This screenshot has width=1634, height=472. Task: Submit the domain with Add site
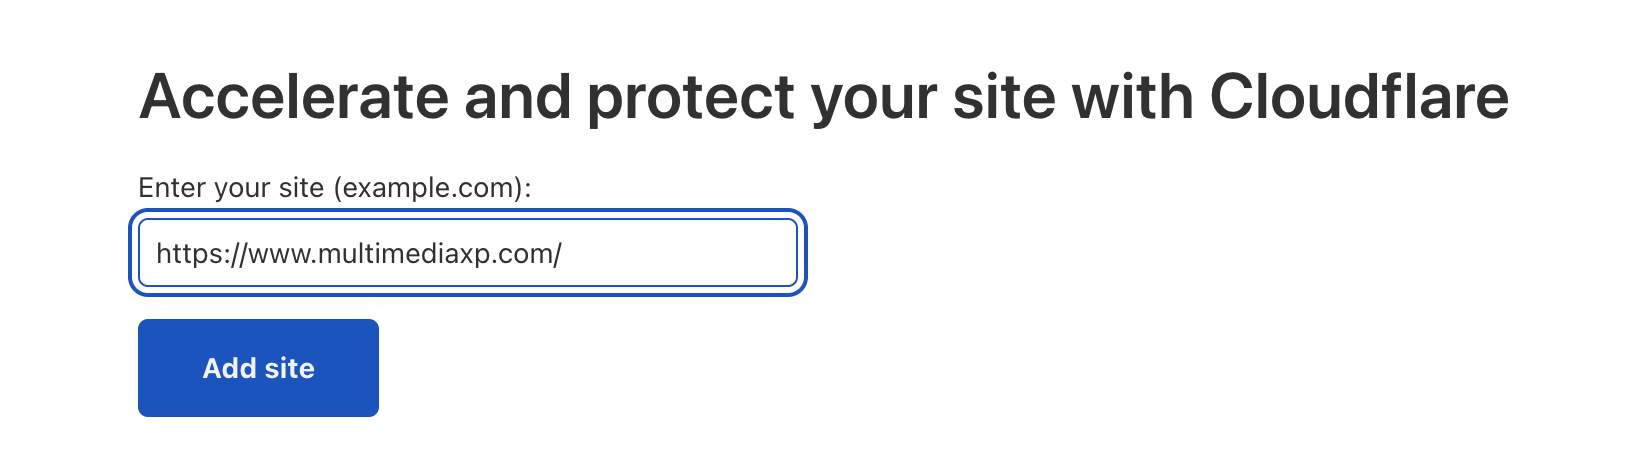(258, 368)
